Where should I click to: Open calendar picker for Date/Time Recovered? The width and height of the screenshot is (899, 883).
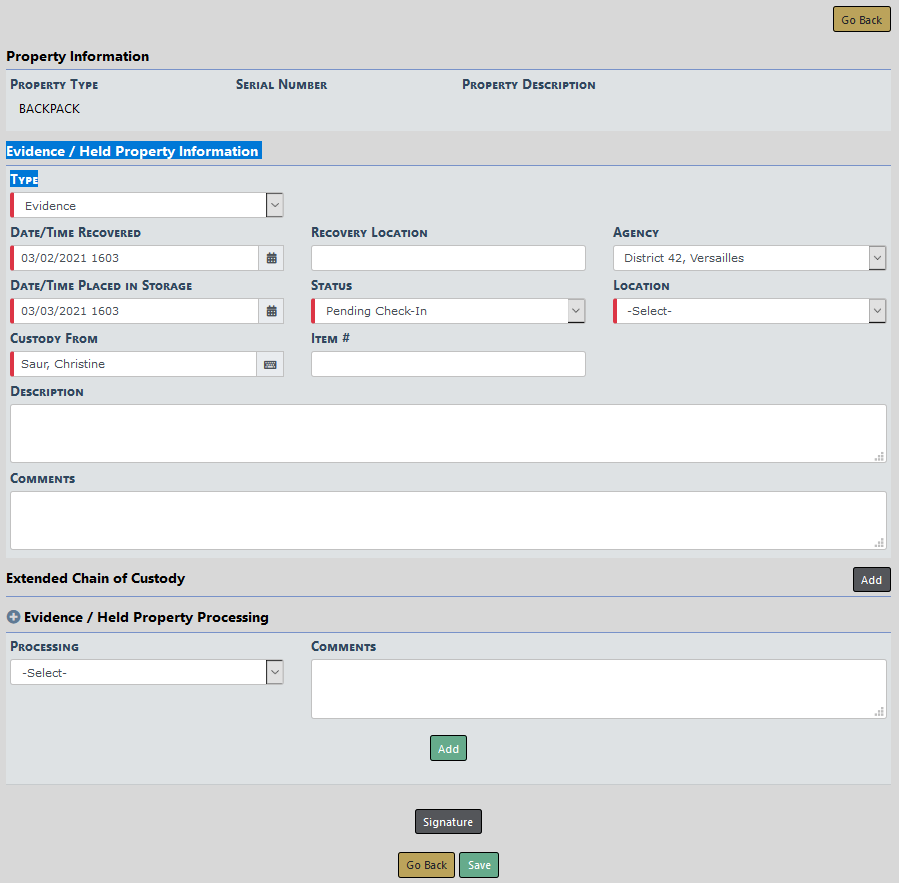(271, 258)
